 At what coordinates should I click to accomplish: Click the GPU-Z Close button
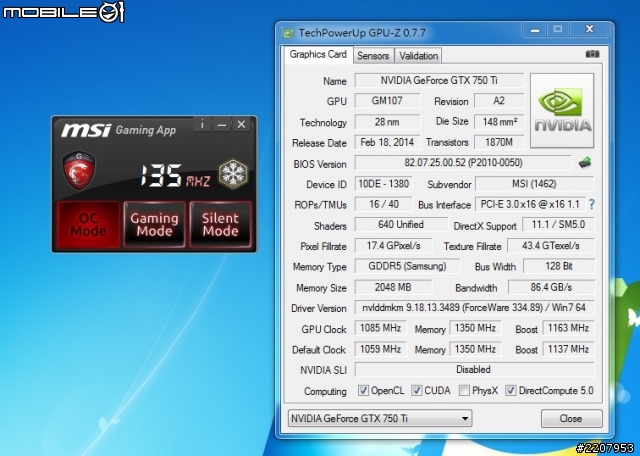coord(571,418)
